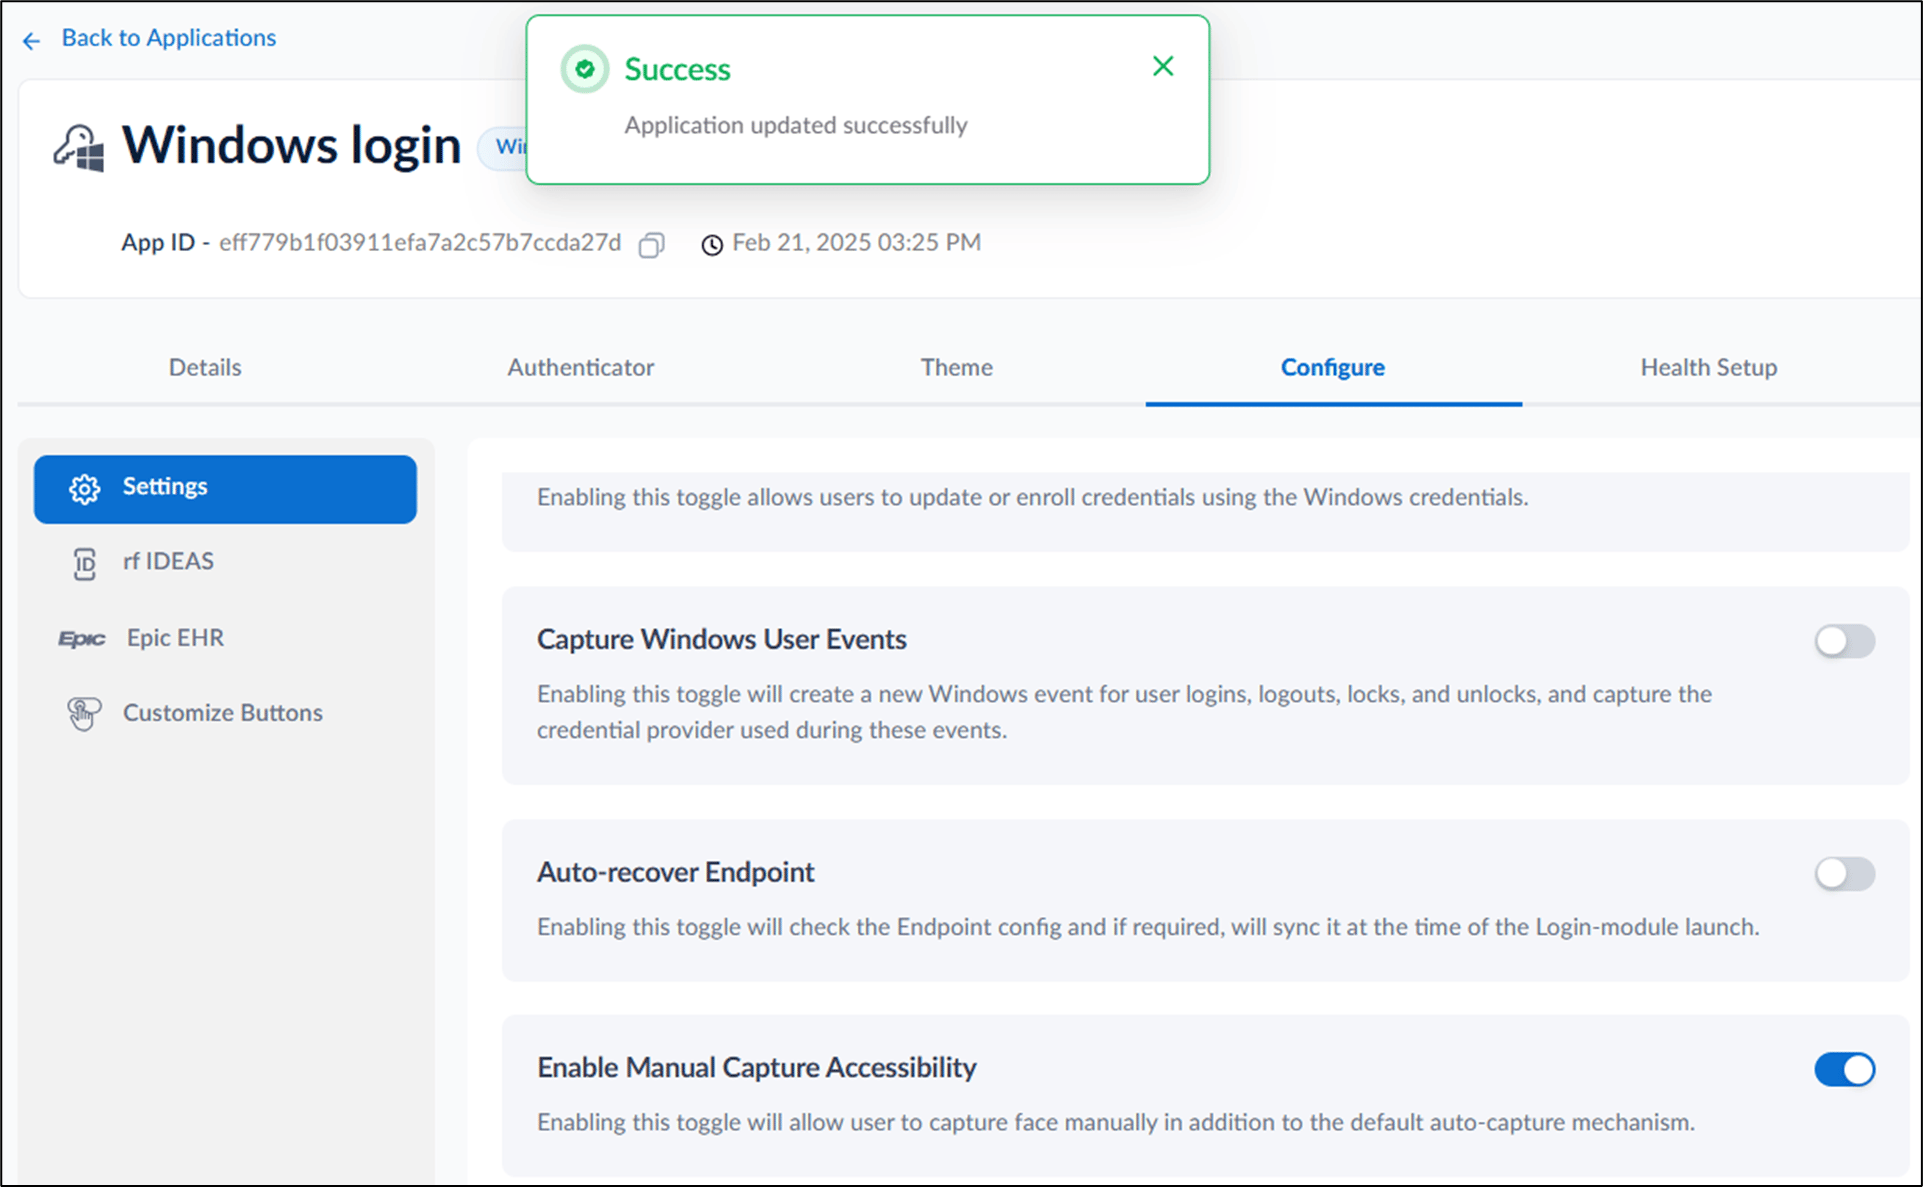Image resolution: width=1923 pixels, height=1187 pixels.
Task: Click the App ID value eff779b1f03911efa7a2c57b7ccda27d
Action: (x=420, y=243)
